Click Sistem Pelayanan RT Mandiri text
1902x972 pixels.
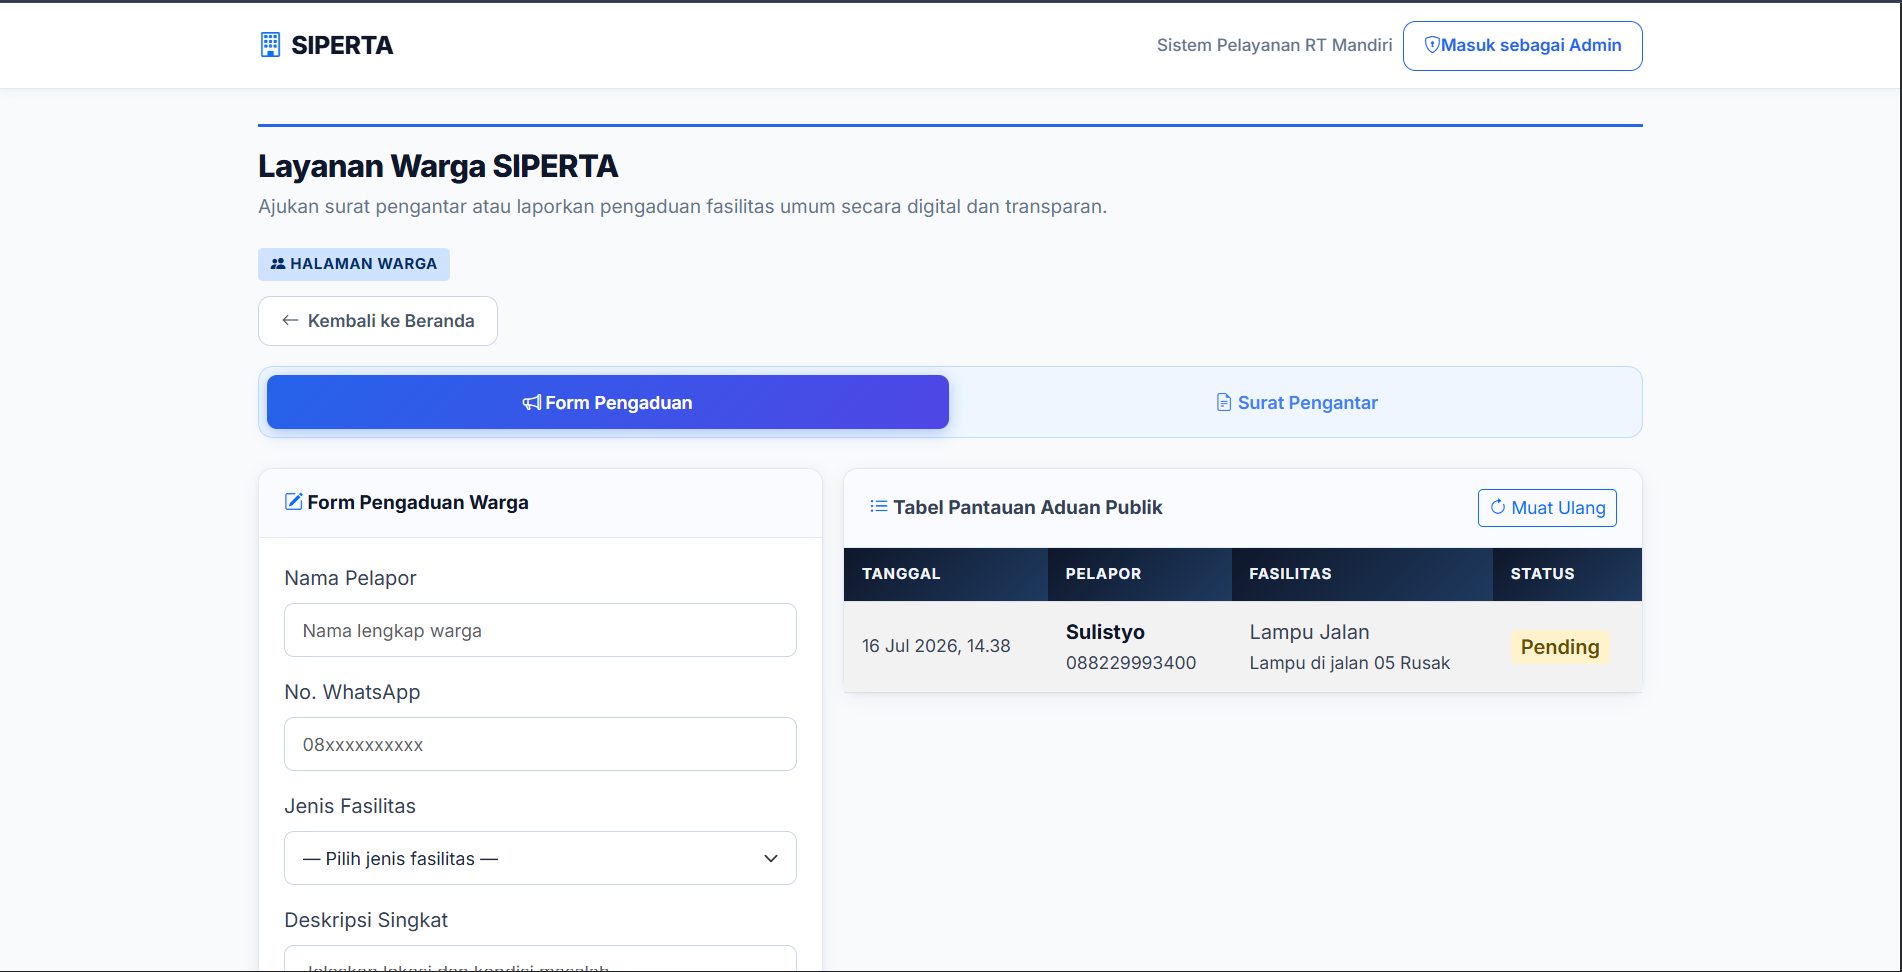coord(1274,45)
